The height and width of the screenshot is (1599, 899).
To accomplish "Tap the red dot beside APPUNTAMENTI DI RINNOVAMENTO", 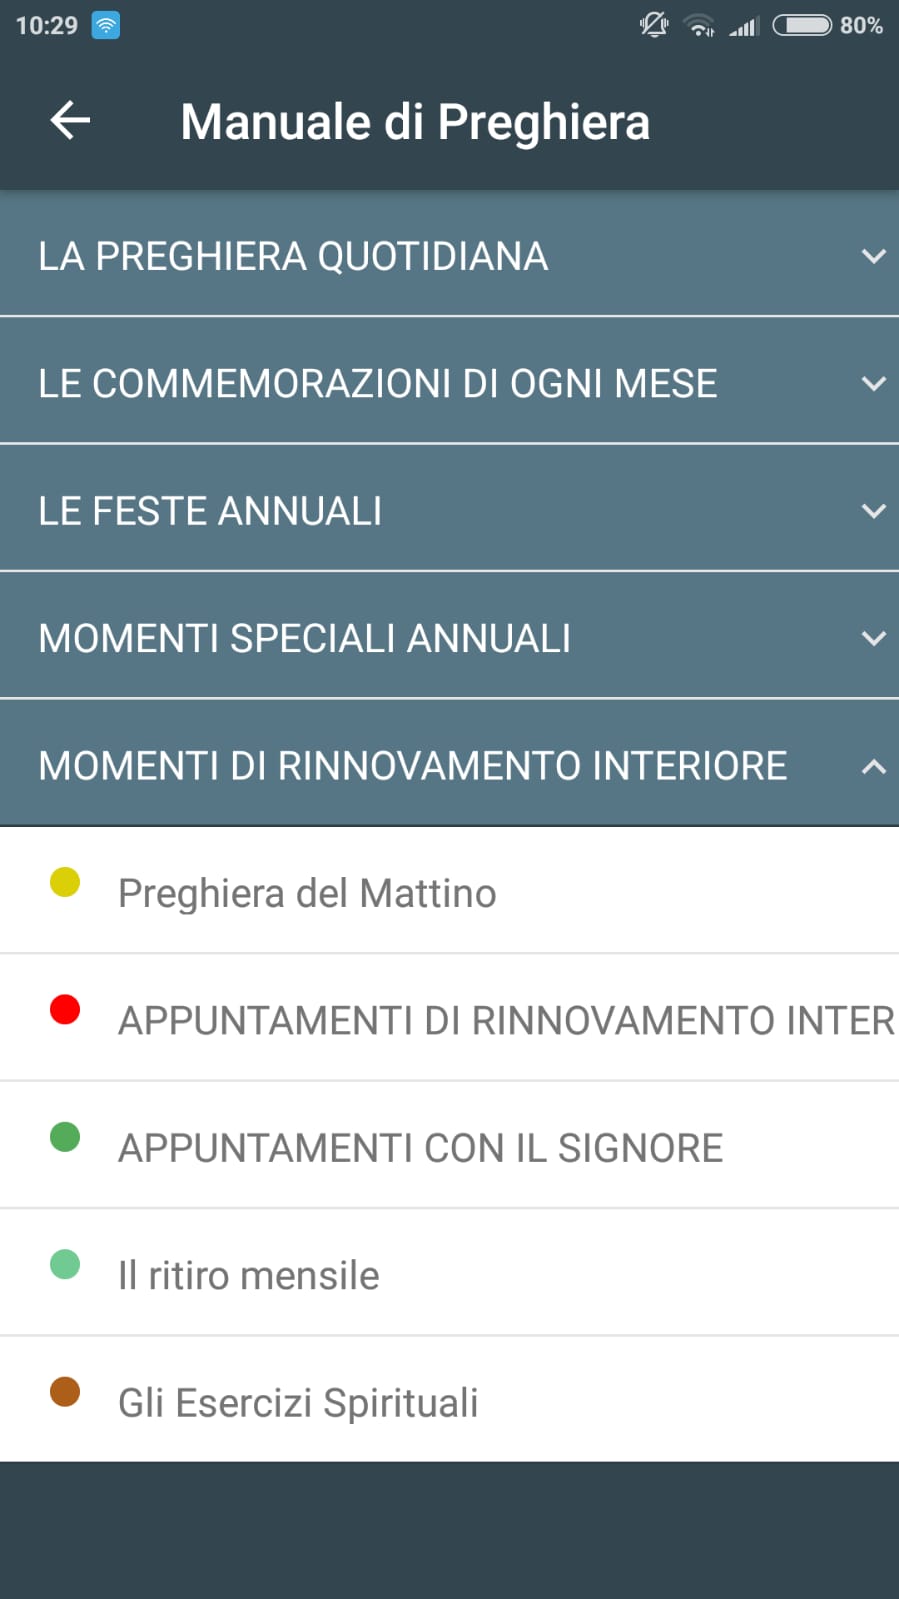I will 65,1009.
